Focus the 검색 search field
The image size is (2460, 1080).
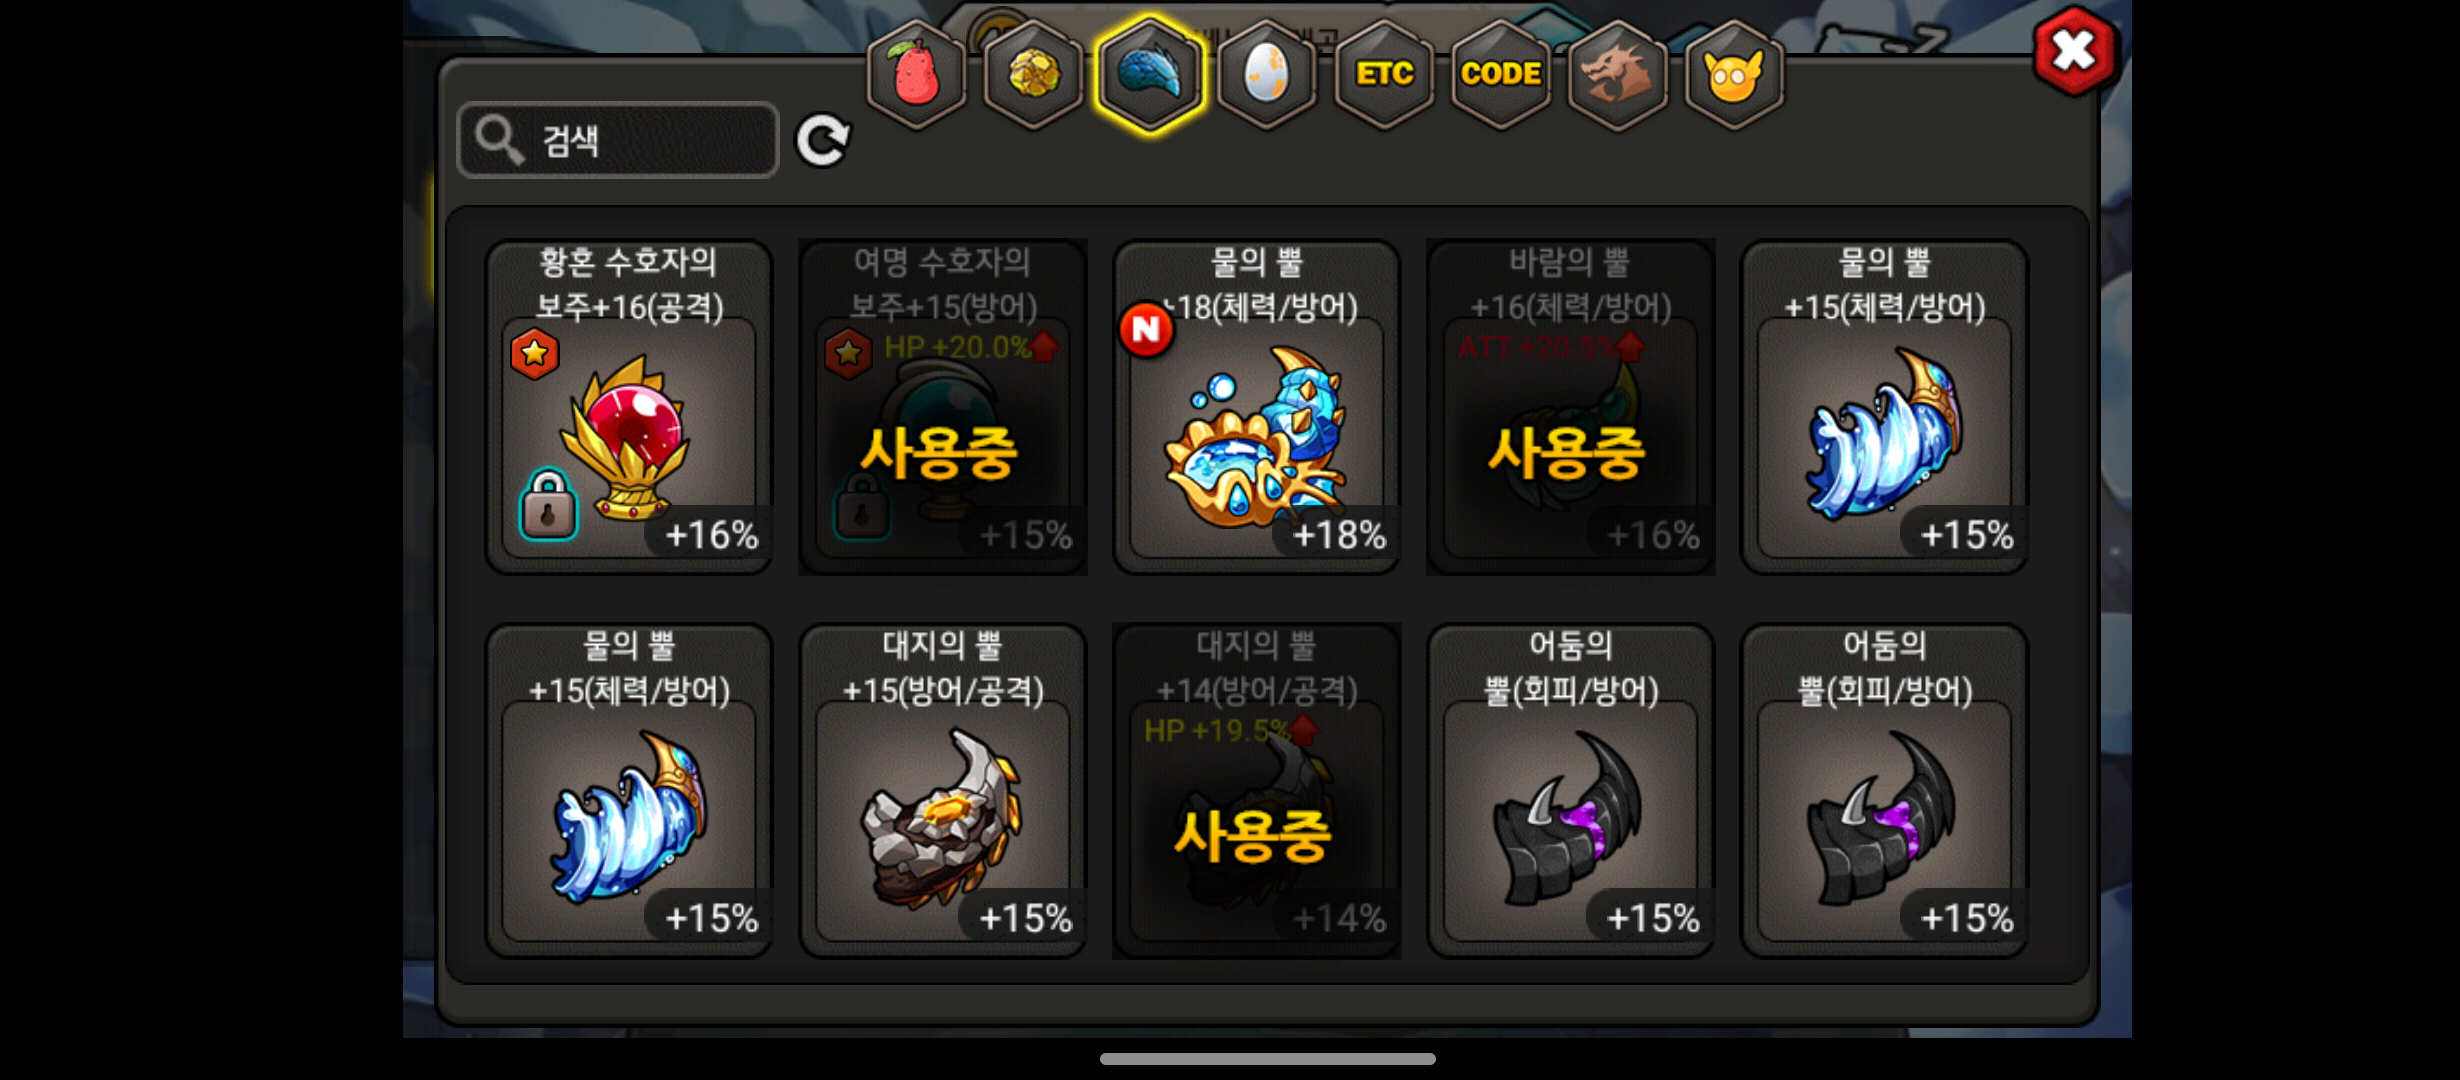(x=618, y=140)
